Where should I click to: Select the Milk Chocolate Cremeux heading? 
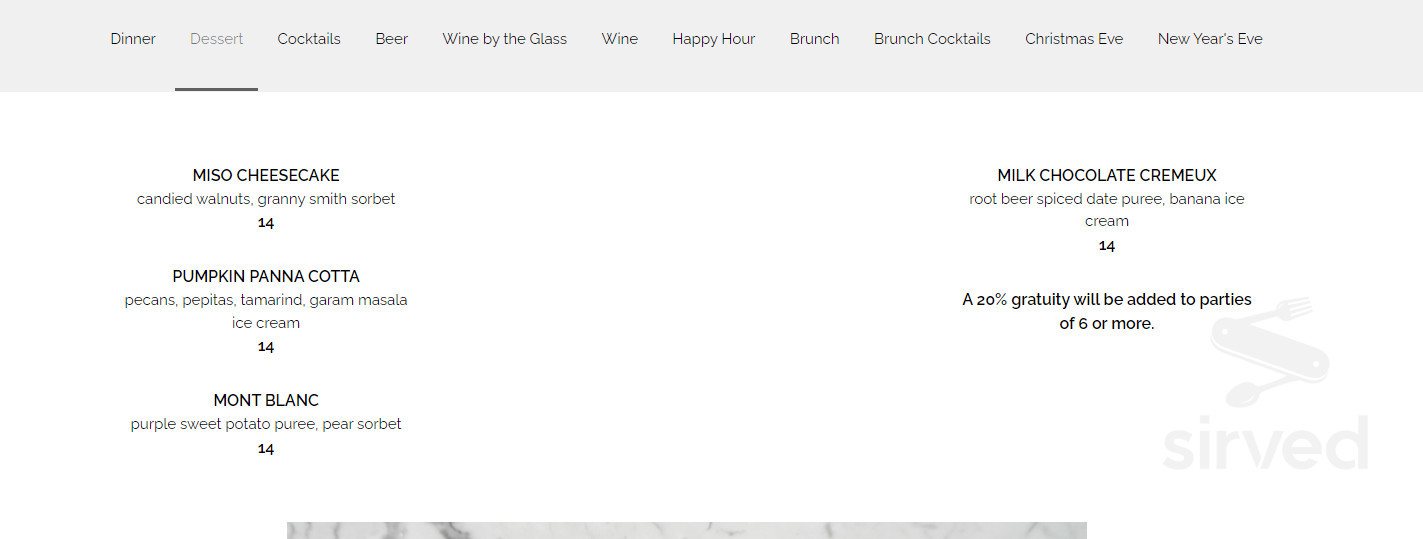click(x=1107, y=175)
